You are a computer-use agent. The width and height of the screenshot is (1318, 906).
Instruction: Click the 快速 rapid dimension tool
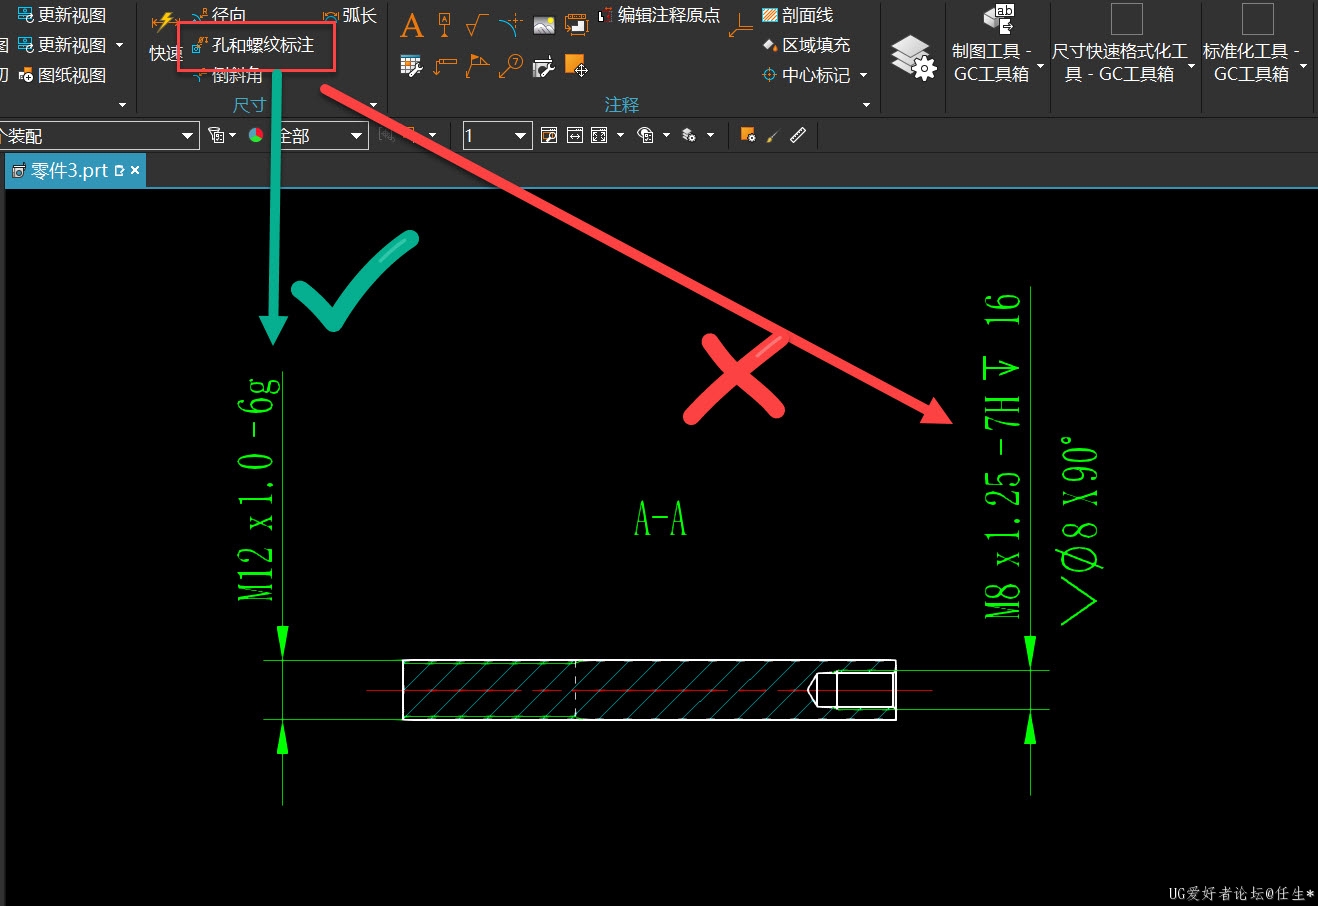(x=165, y=36)
